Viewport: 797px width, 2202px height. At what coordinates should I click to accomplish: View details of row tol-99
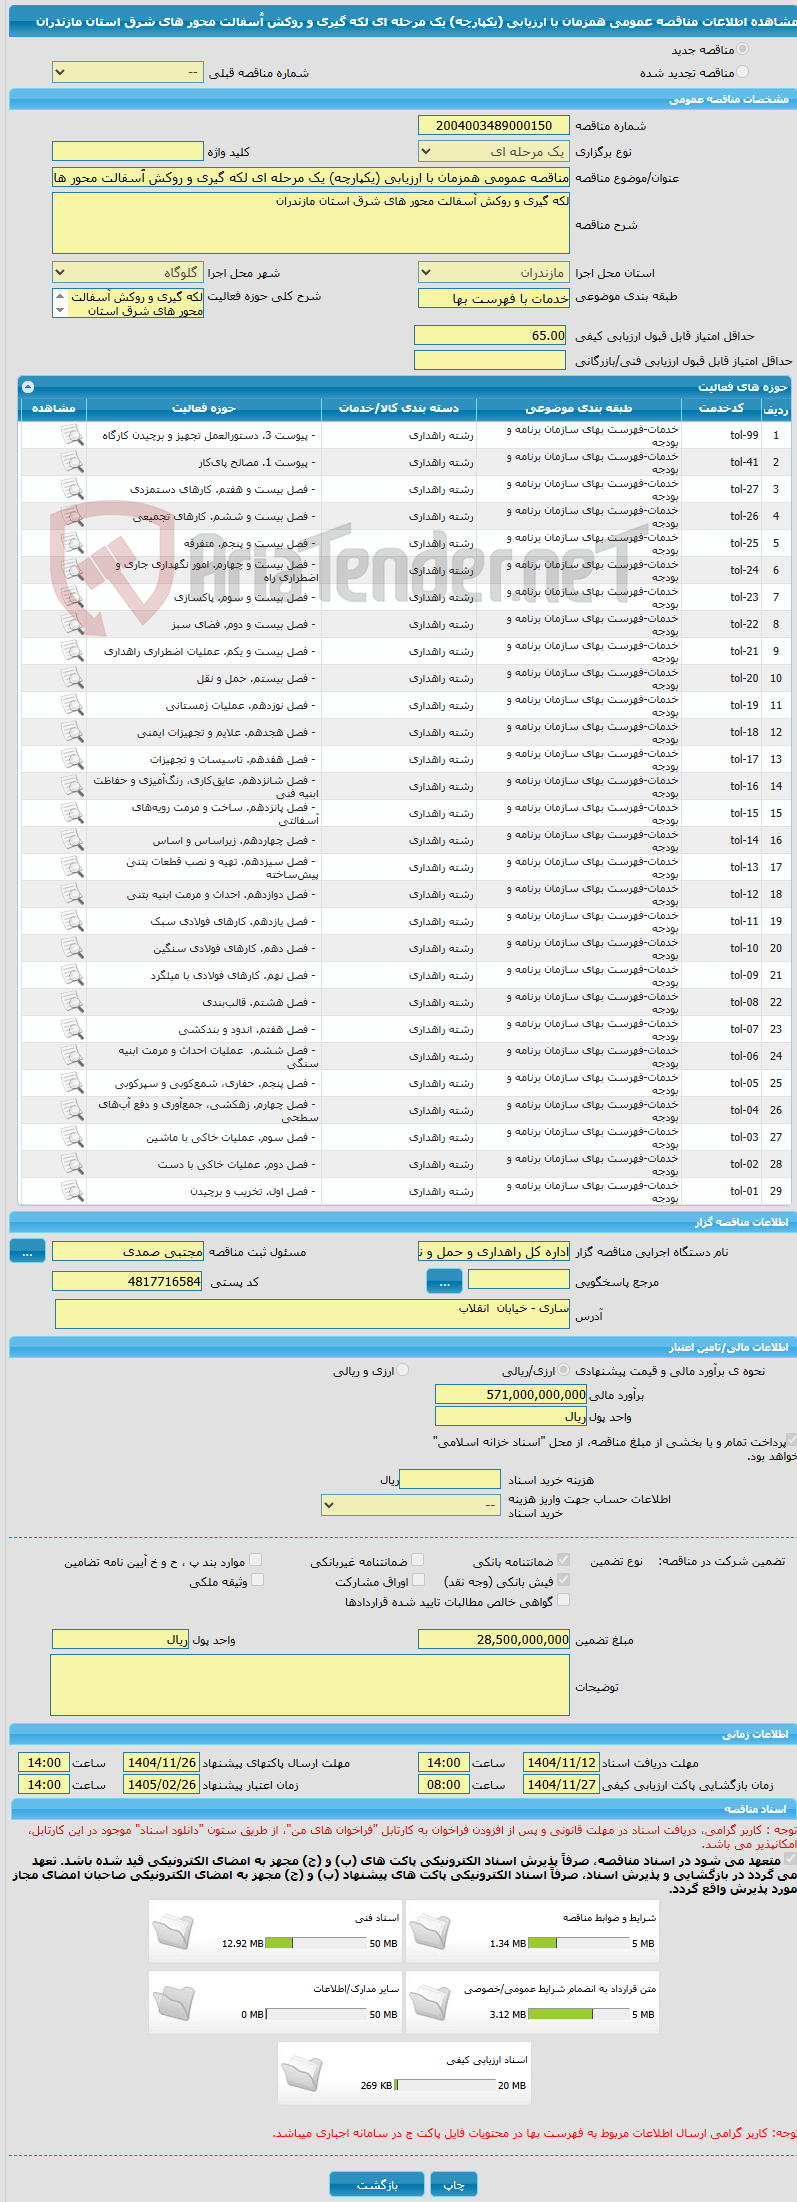[72, 435]
